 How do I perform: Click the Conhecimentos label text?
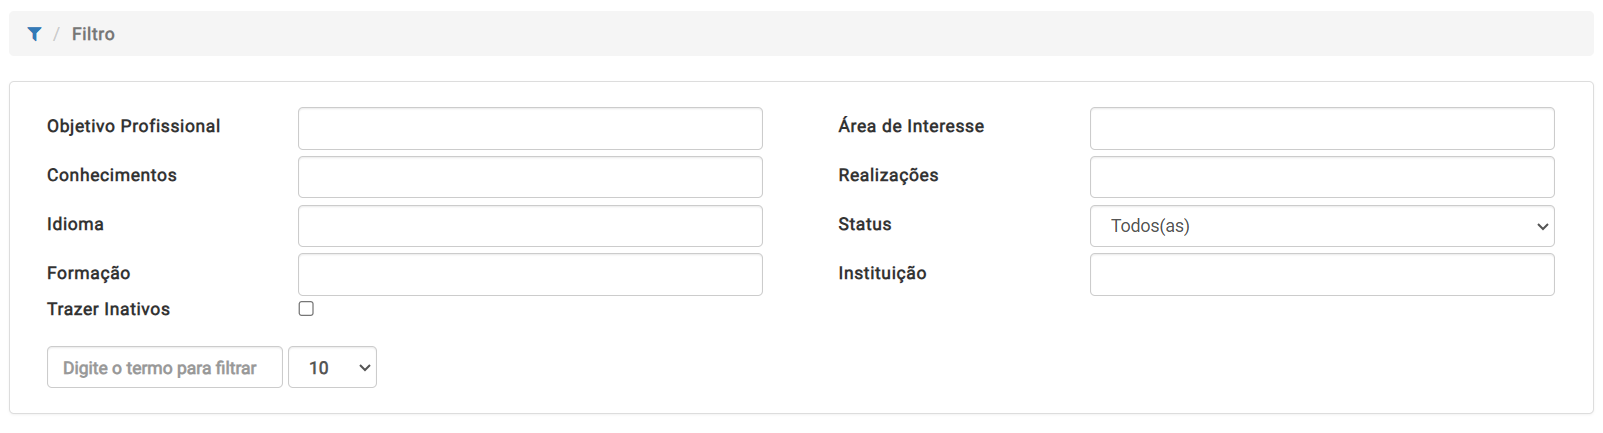tap(112, 175)
